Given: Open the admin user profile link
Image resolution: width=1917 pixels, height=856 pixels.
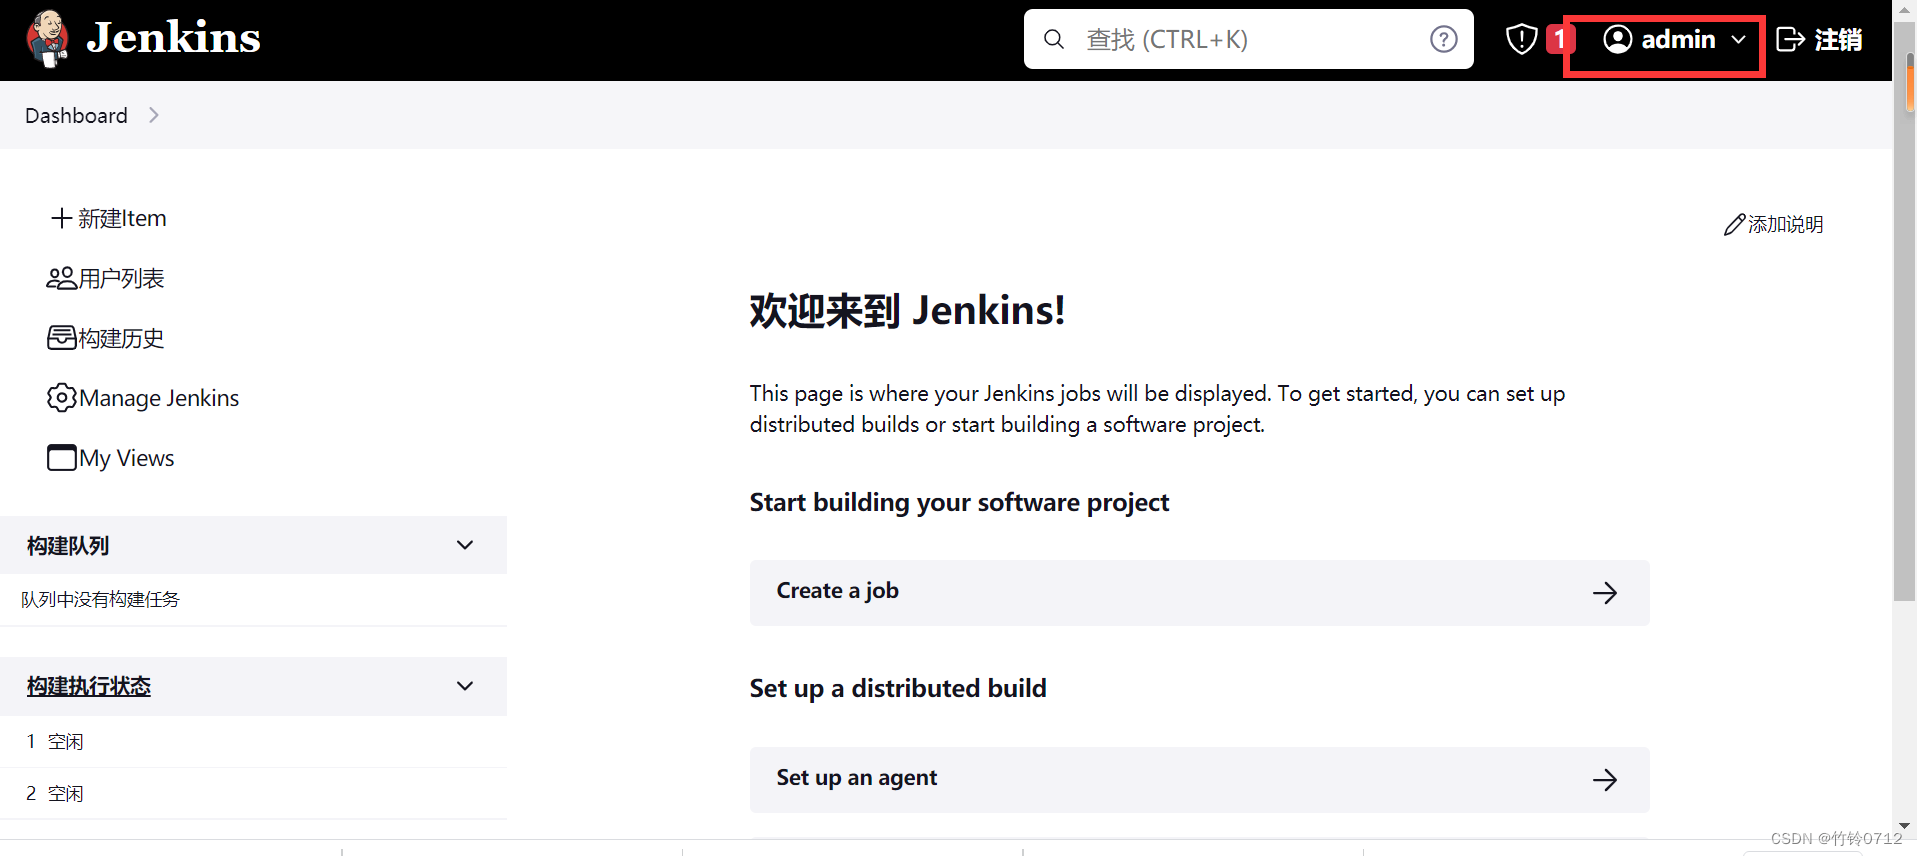Looking at the screenshot, I should pos(1678,39).
